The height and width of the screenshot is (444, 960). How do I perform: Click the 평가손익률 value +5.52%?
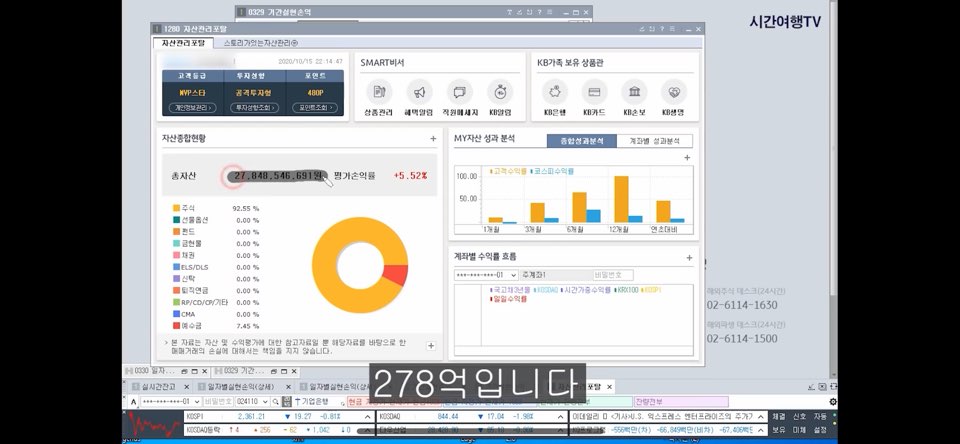click(x=410, y=176)
